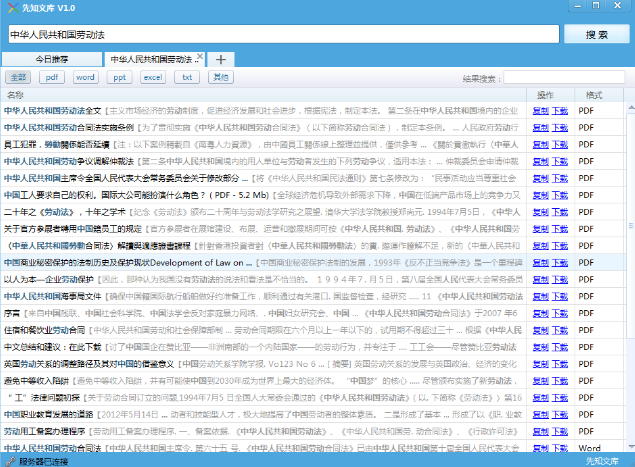Select the 中华人民共和国劳动法 results tab

[x=148, y=60]
